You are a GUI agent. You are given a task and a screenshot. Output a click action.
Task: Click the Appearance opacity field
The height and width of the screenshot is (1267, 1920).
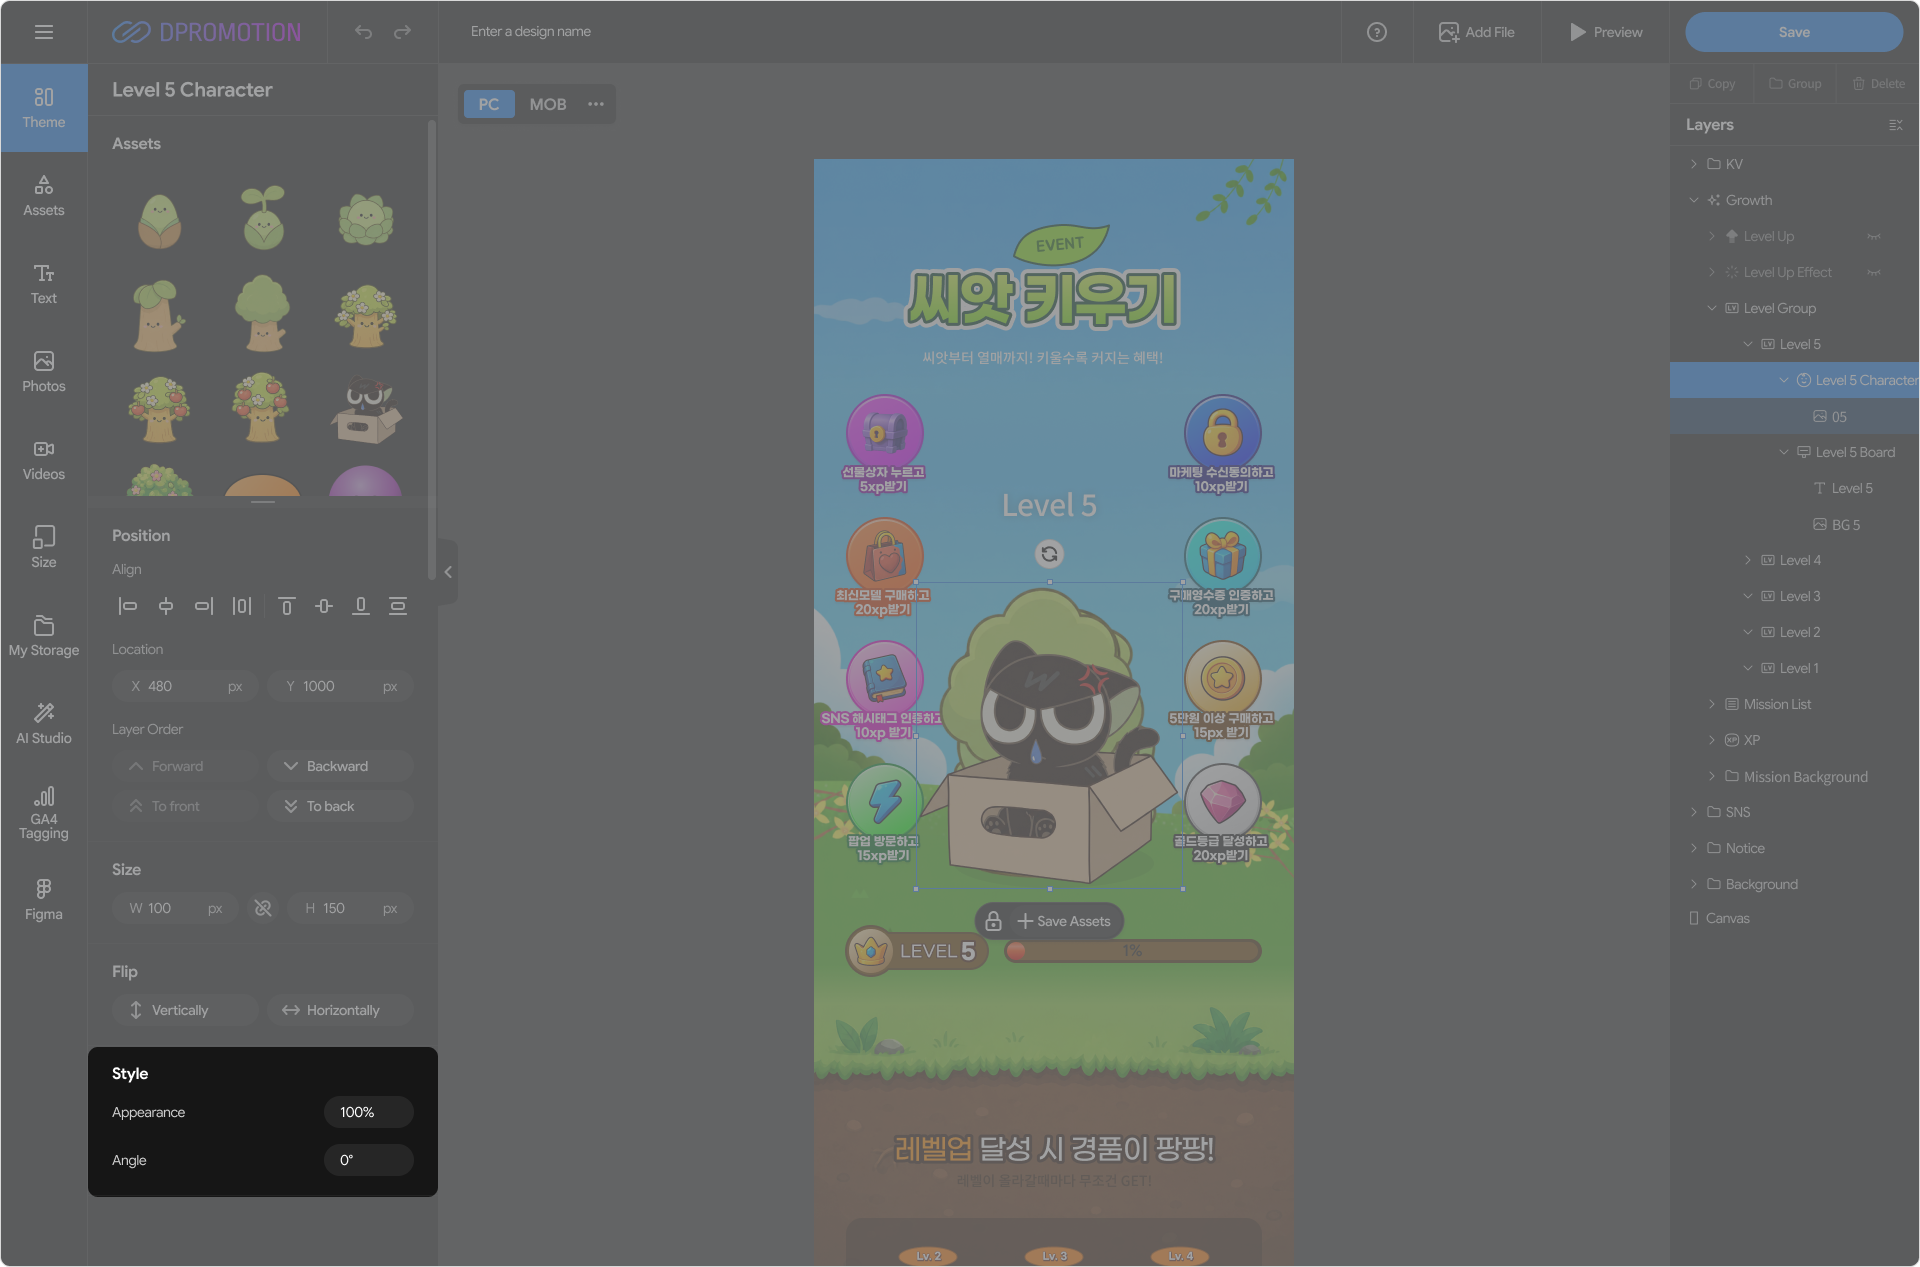coord(369,1112)
